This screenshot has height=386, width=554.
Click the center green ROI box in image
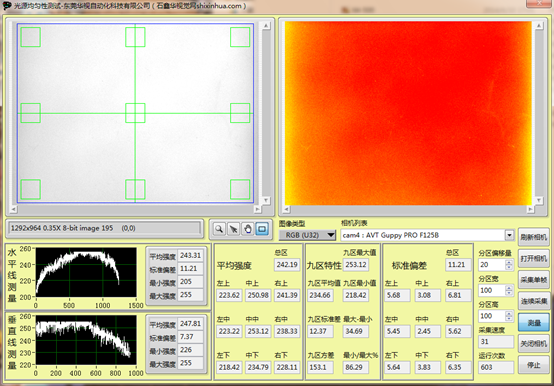click(x=135, y=113)
